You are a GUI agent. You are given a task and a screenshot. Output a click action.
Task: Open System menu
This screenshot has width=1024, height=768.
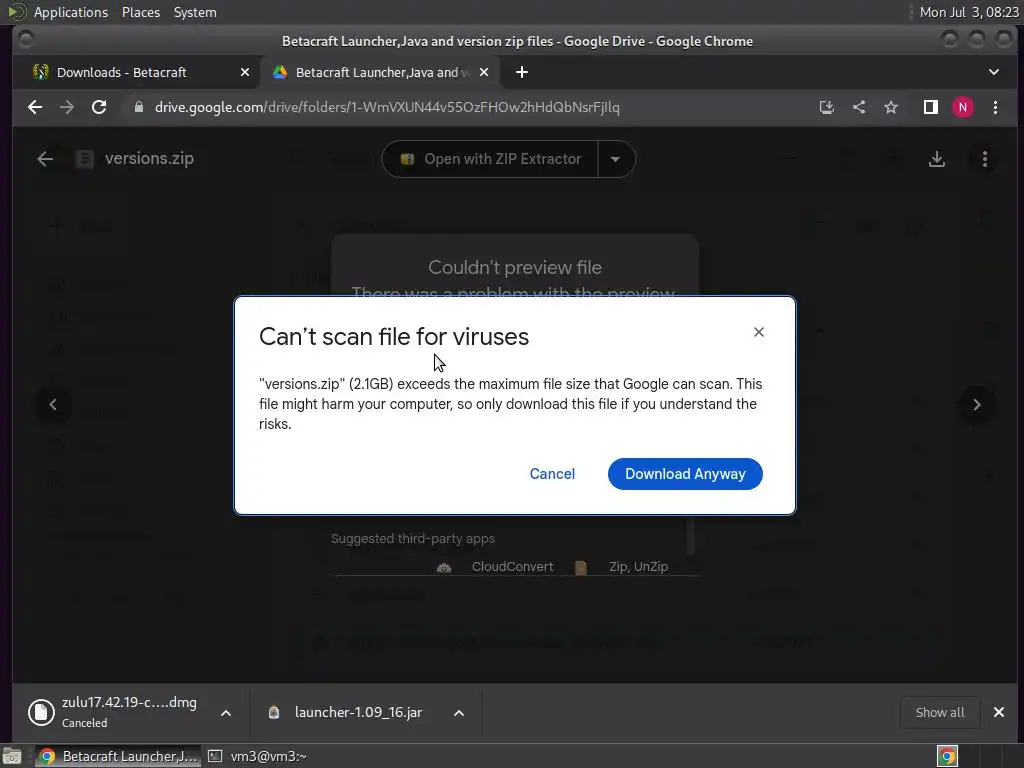195,12
